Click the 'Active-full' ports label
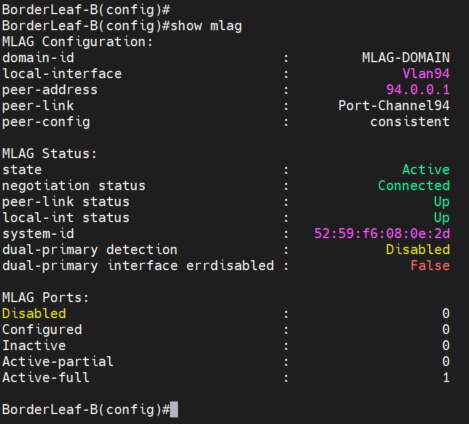The width and height of the screenshot is (469, 424). pos(46,377)
